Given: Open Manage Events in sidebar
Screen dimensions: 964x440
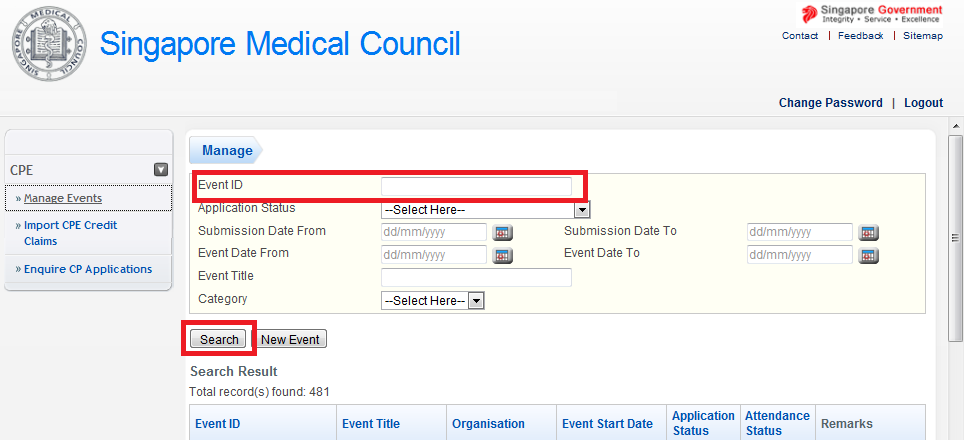Looking at the screenshot, I should (x=63, y=198).
